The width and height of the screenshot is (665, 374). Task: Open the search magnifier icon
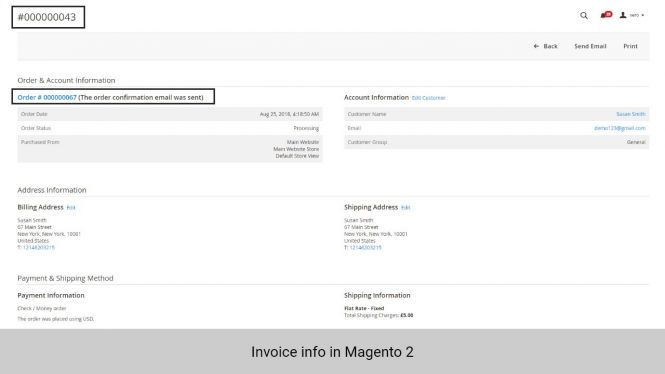click(584, 16)
